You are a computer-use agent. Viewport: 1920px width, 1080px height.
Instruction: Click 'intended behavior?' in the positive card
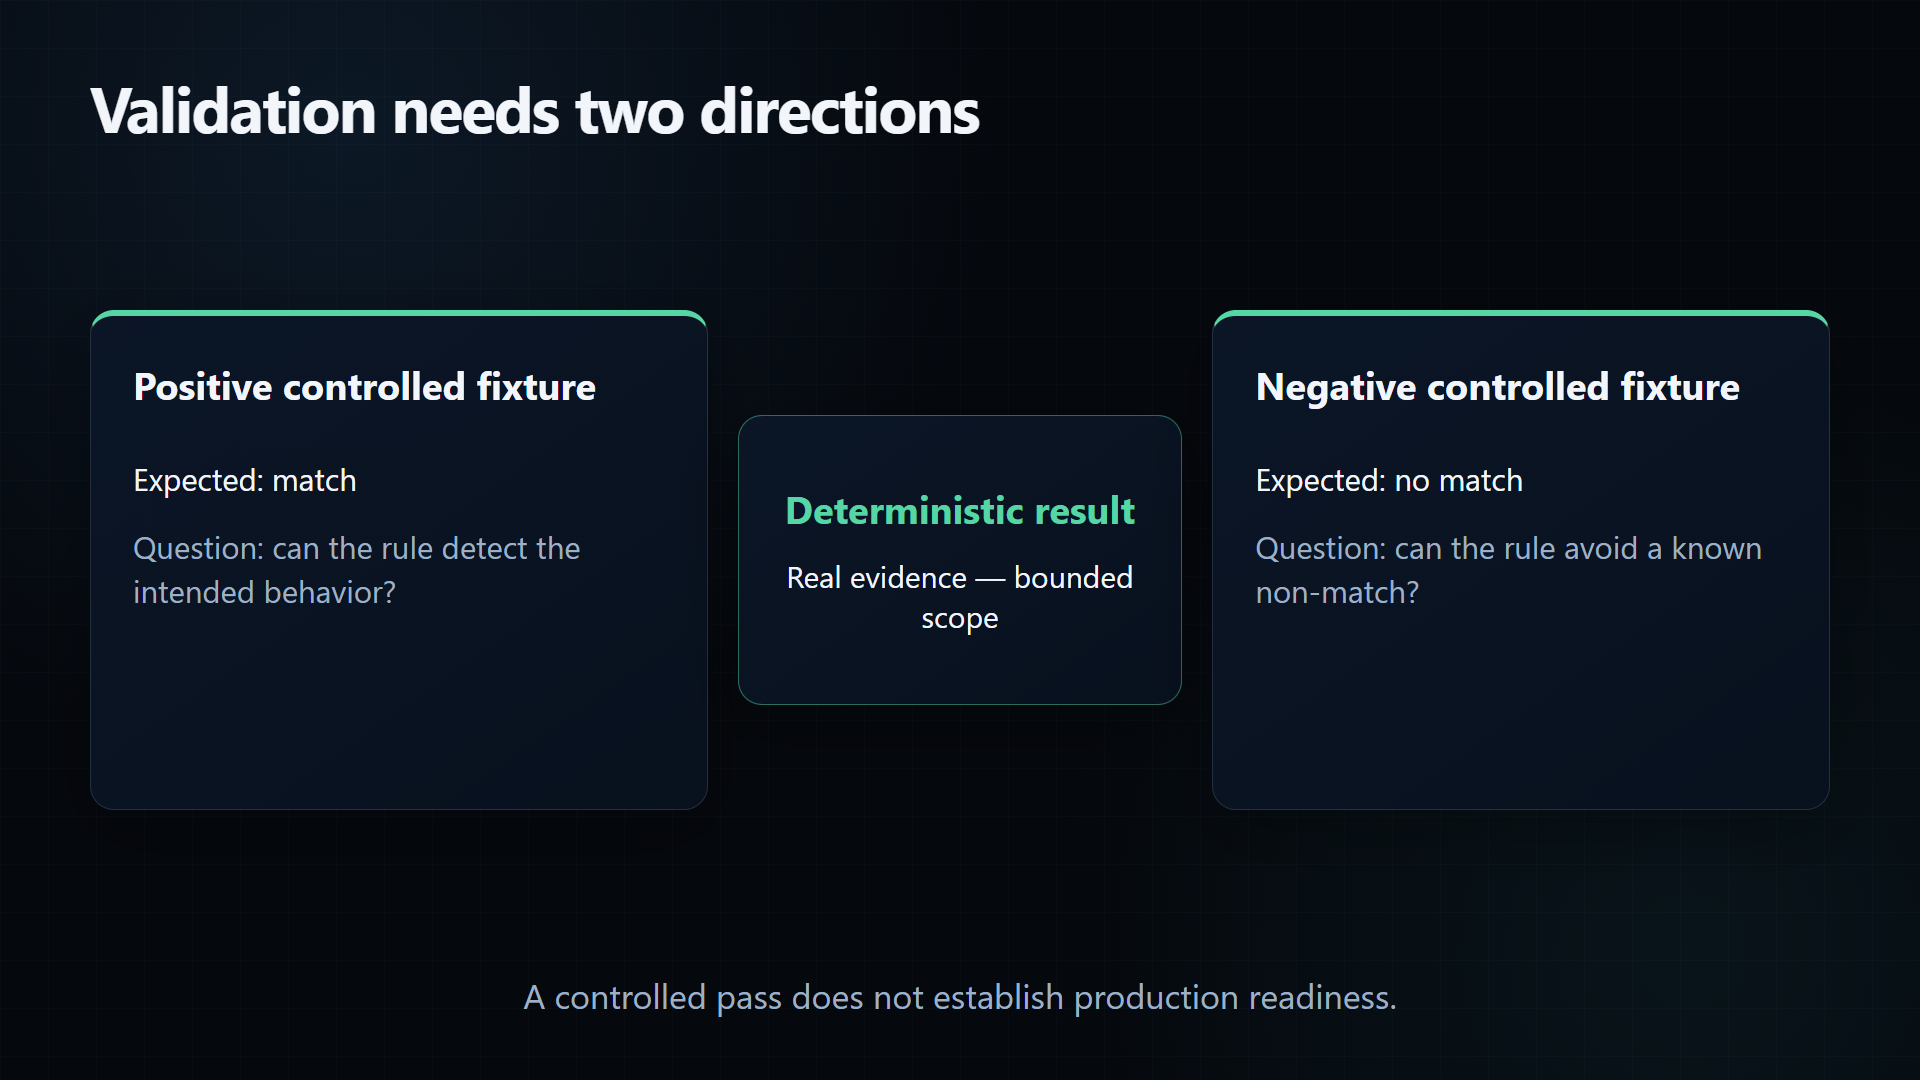[x=264, y=593]
